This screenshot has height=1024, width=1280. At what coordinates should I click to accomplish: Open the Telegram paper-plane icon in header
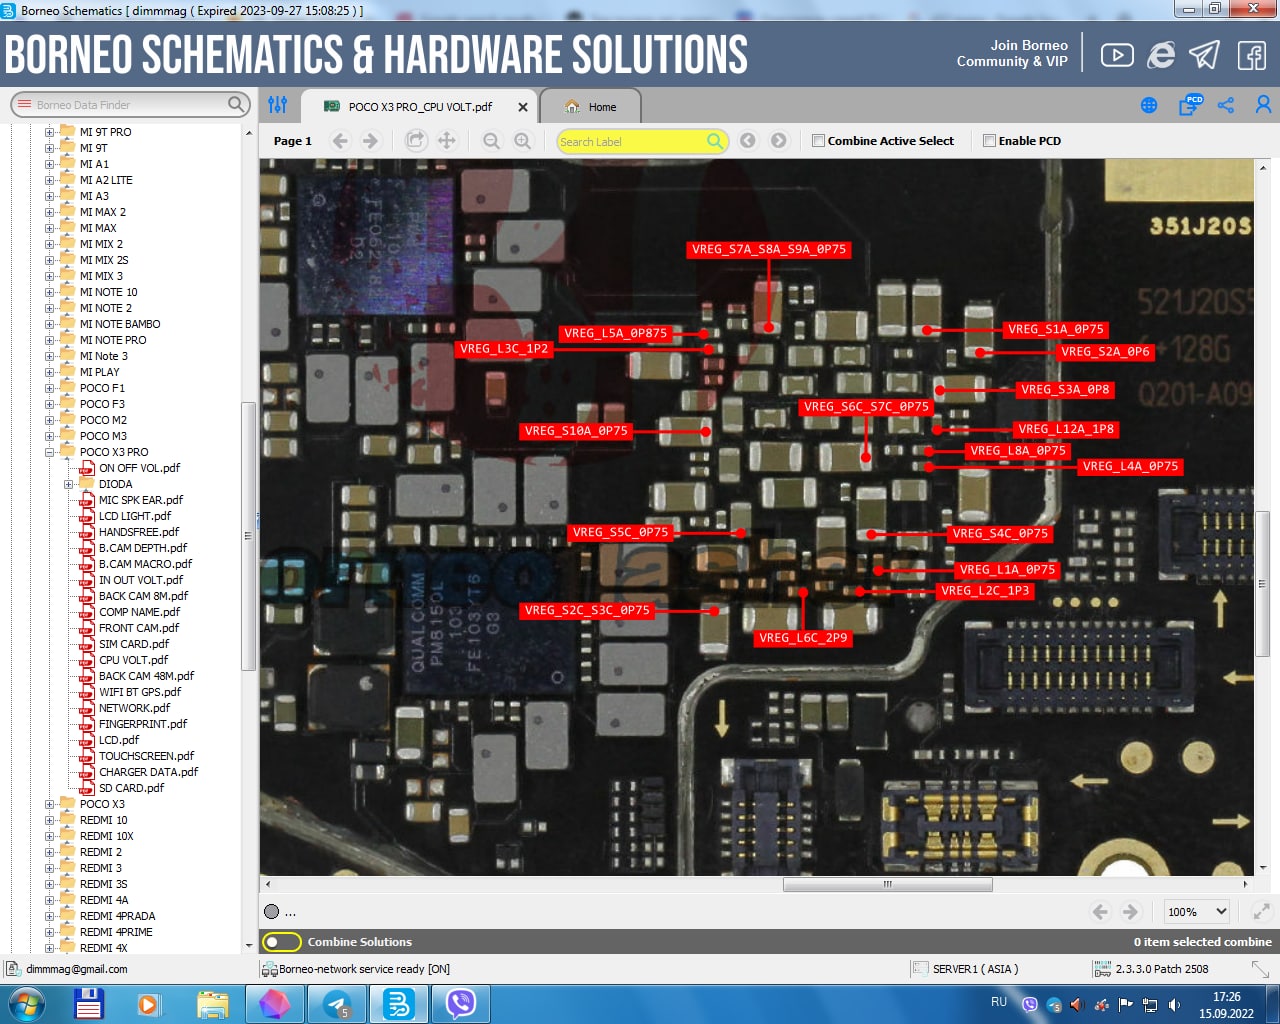pyautogui.click(x=1204, y=55)
